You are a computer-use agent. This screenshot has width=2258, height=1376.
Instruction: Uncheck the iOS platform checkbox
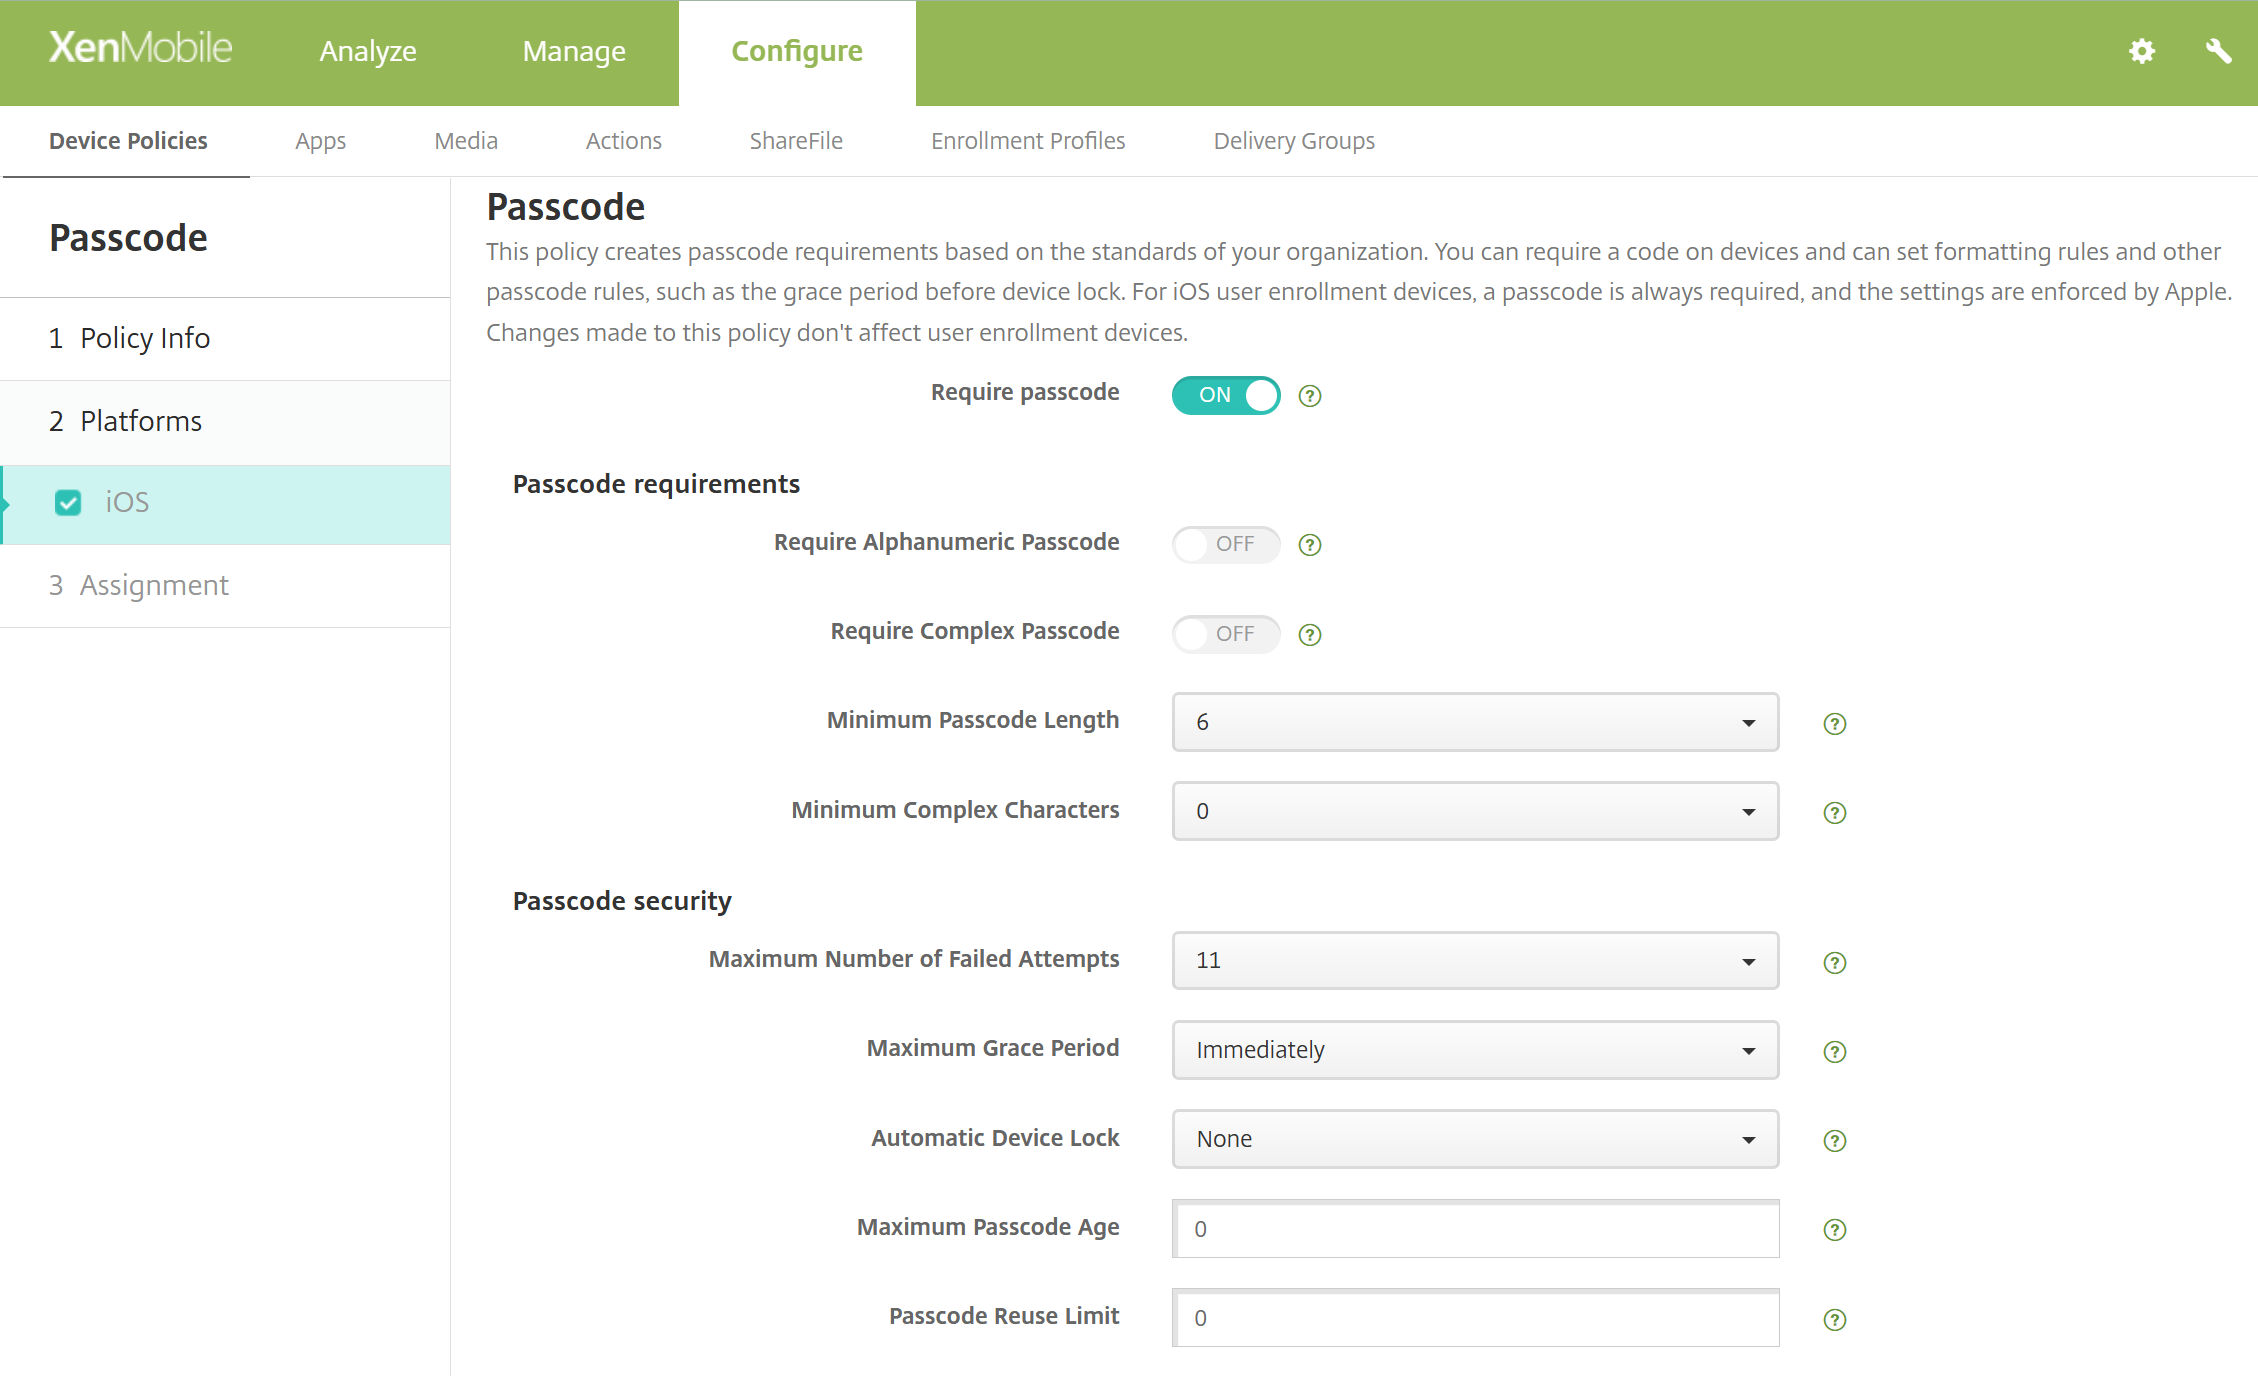click(x=67, y=503)
